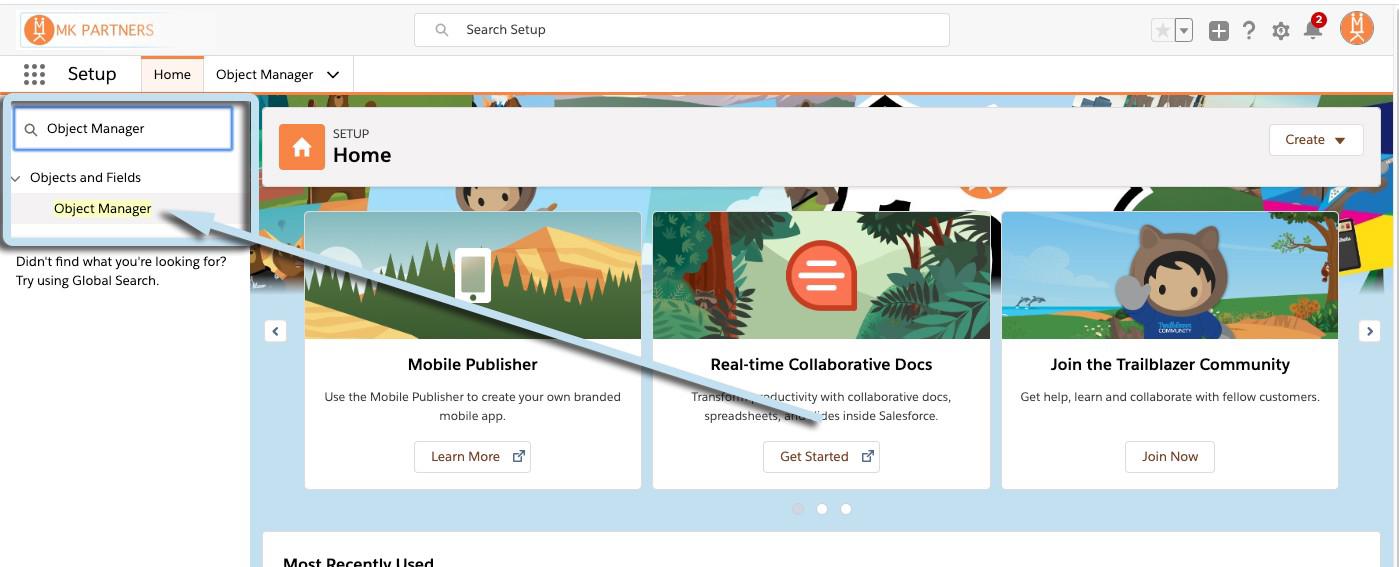
Task: Click the user profile avatar
Action: [x=1357, y=29]
